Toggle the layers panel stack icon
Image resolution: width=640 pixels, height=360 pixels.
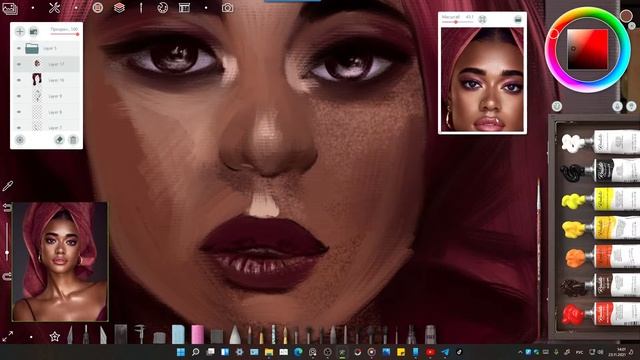tap(119, 8)
